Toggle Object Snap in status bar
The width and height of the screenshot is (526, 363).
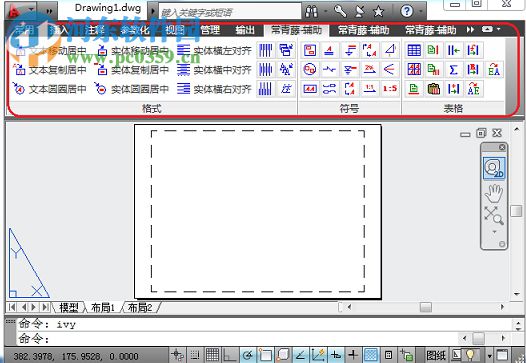265,355
